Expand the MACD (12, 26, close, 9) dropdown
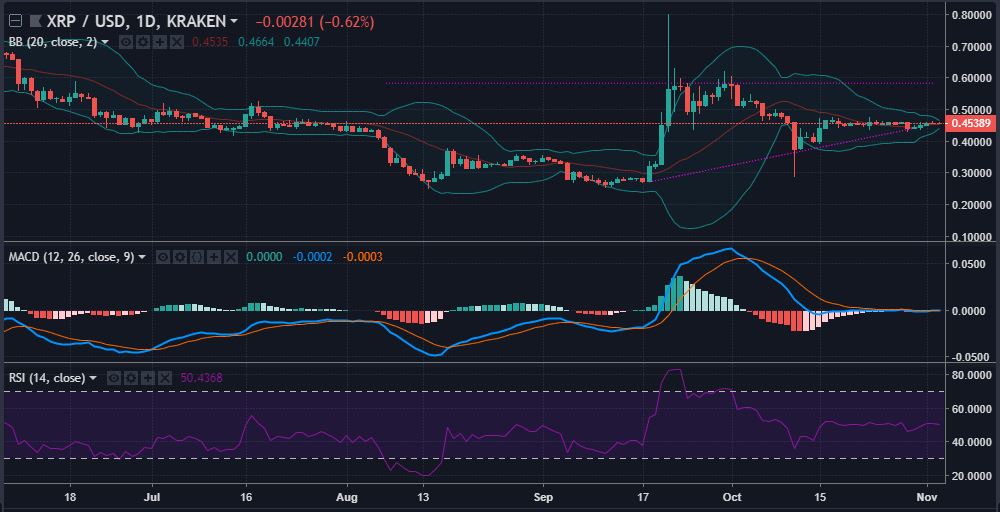The height and width of the screenshot is (512, 1000). pyautogui.click(x=142, y=257)
